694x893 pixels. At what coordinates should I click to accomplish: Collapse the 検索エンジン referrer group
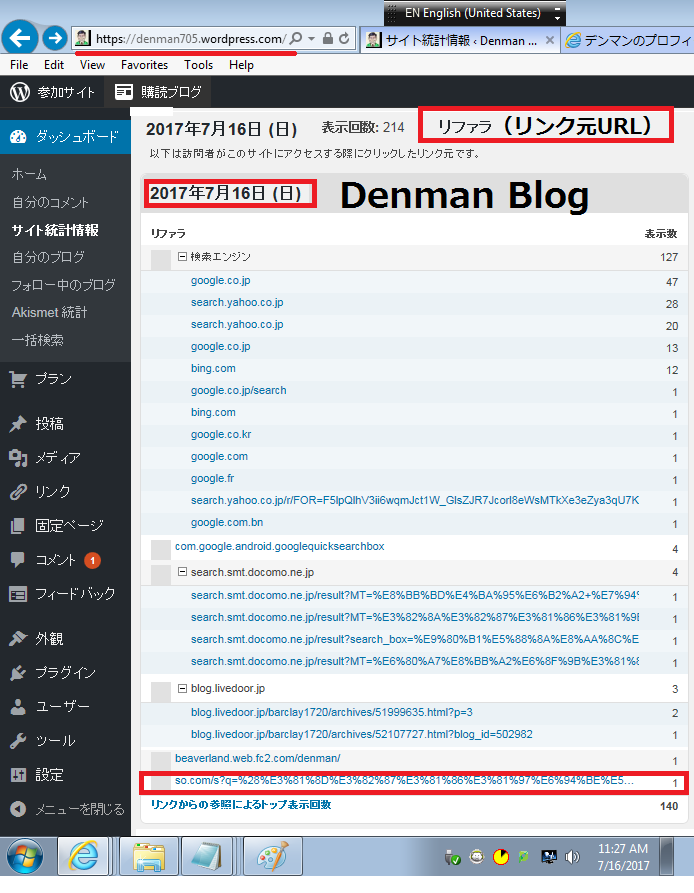pyautogui.click(x=182, y=257)
